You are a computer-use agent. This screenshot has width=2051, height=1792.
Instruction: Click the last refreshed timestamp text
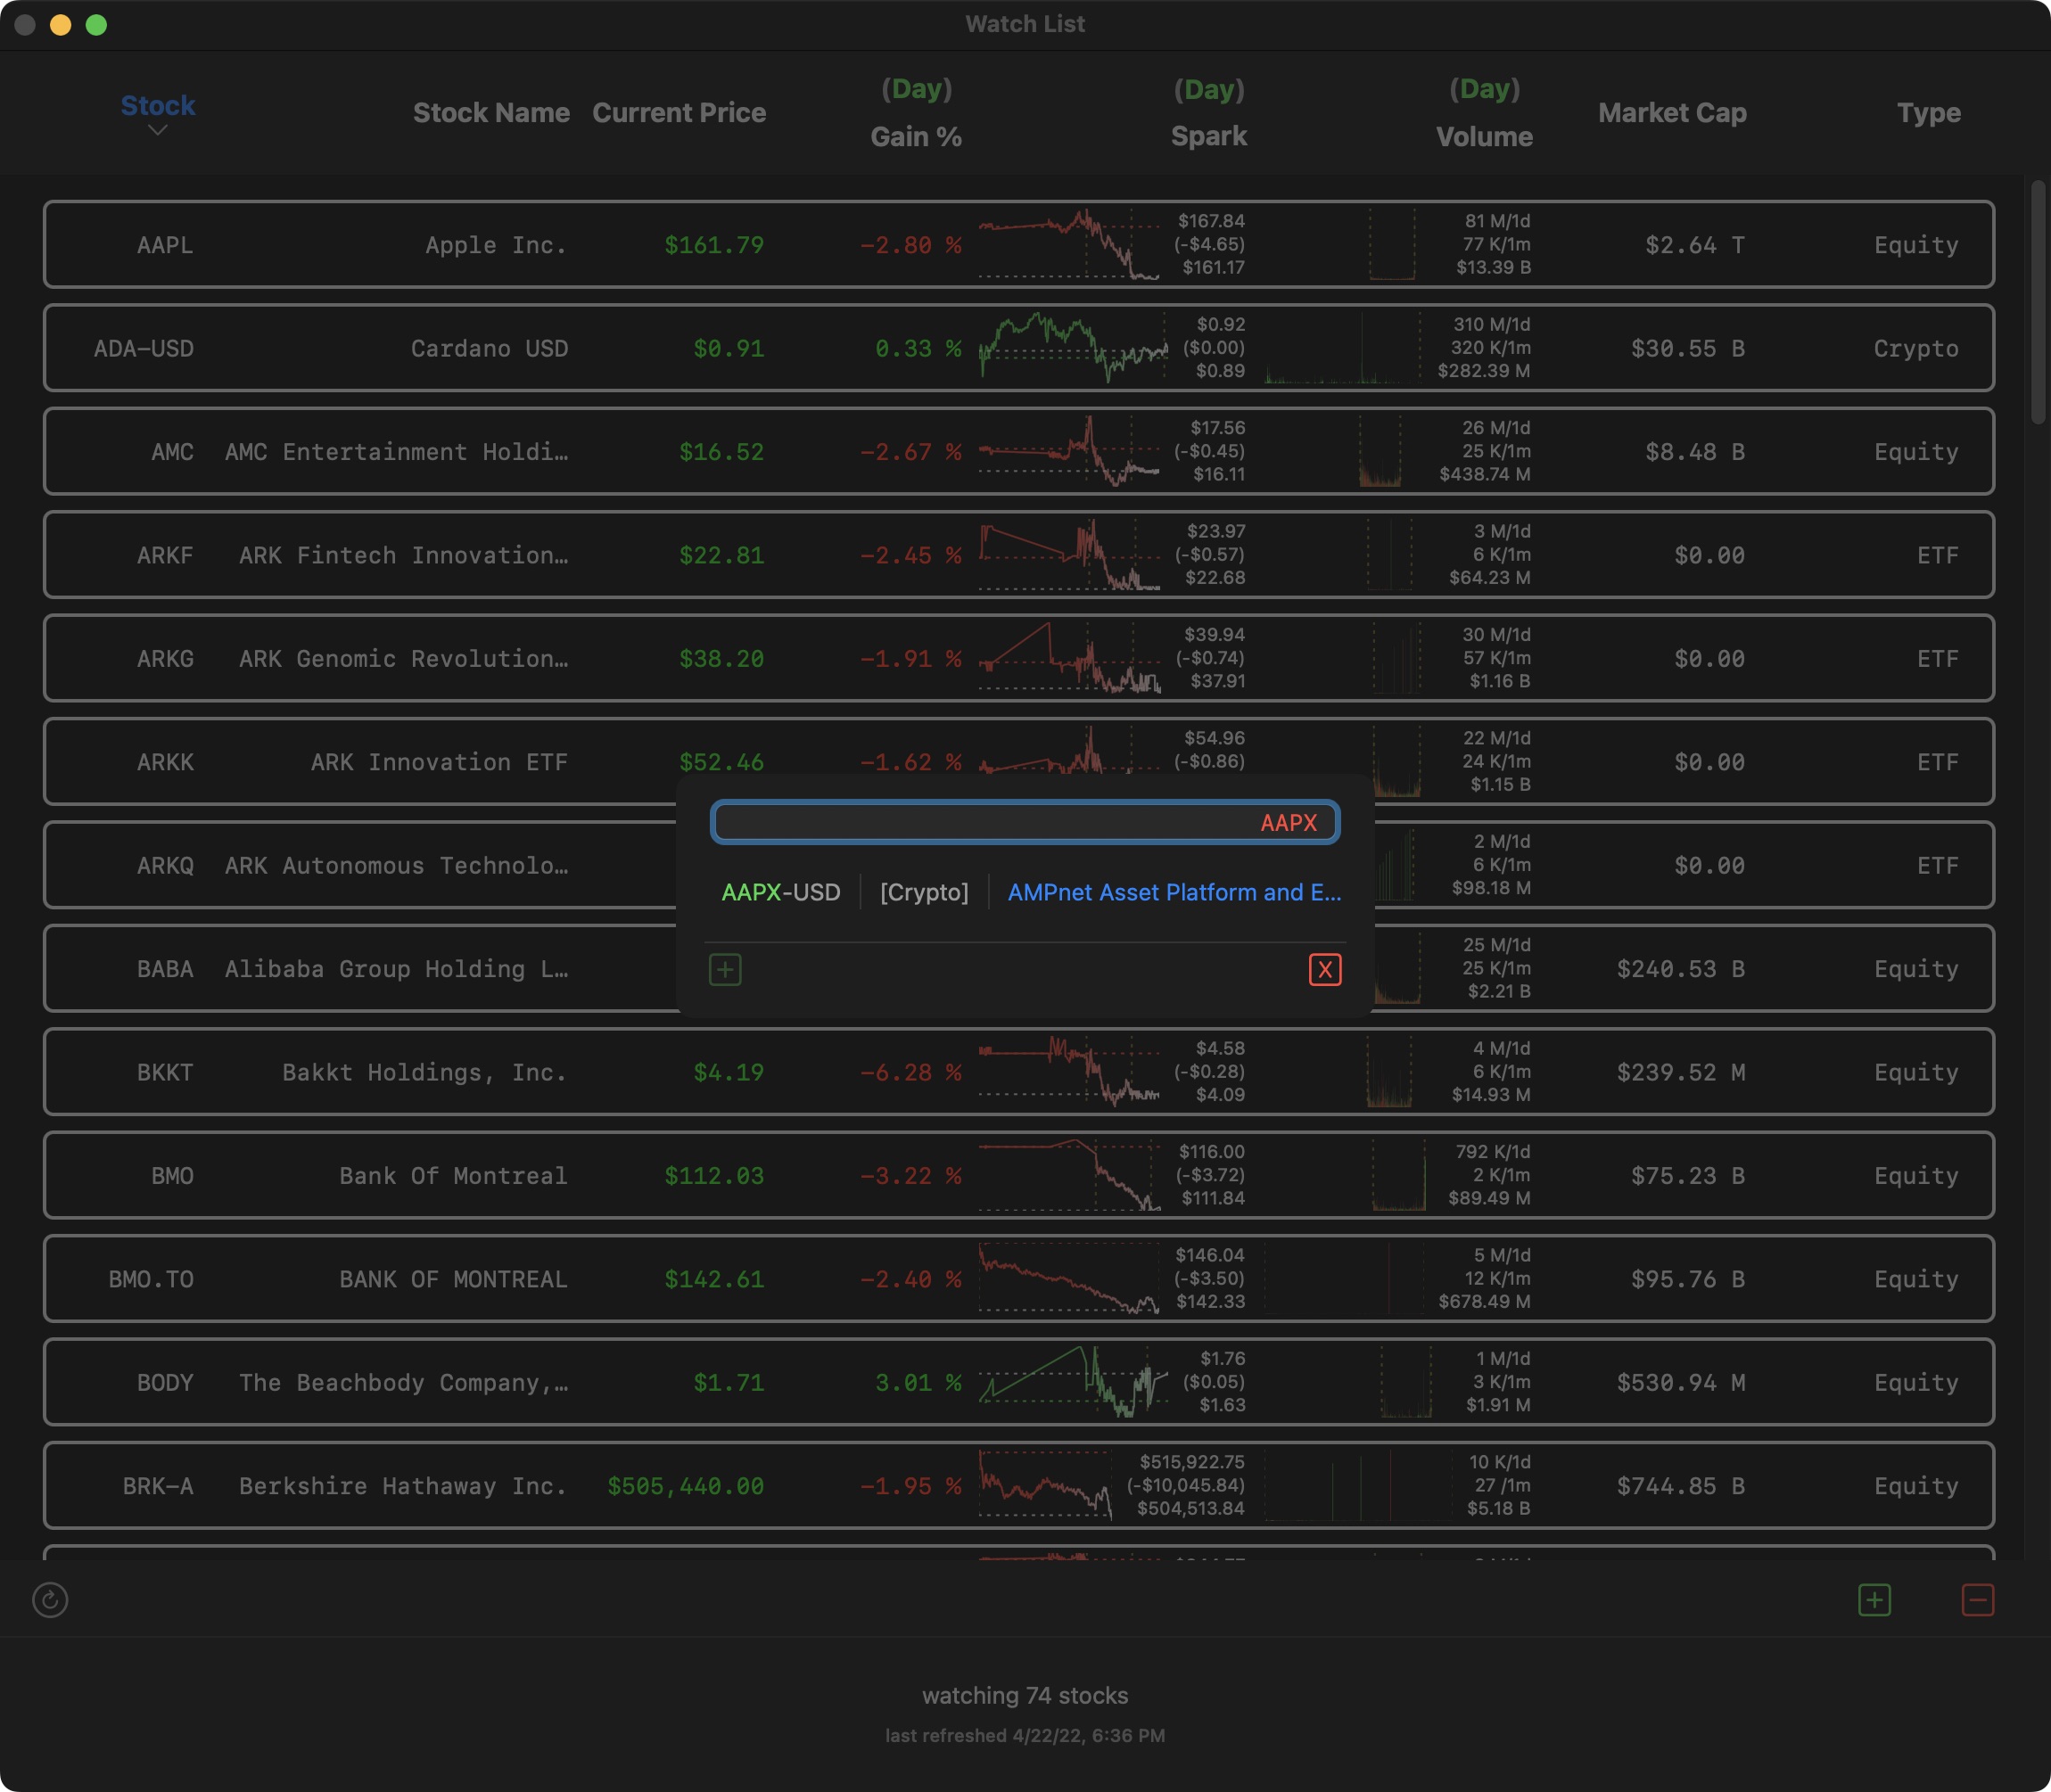point(1025,1735)
